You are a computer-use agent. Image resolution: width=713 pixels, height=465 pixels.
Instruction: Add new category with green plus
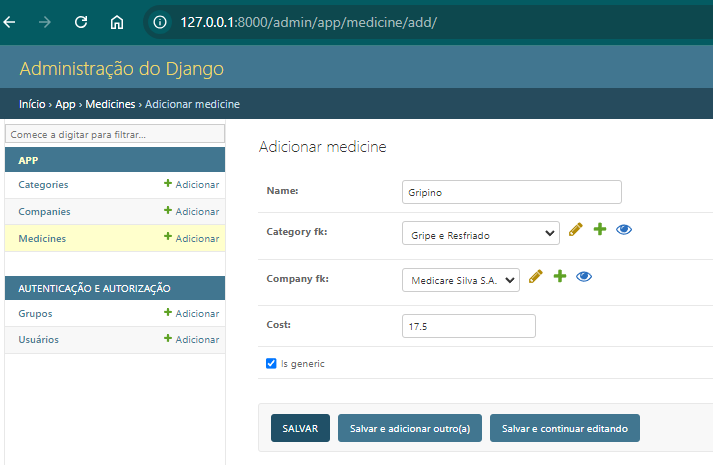(x=600, y=229)
